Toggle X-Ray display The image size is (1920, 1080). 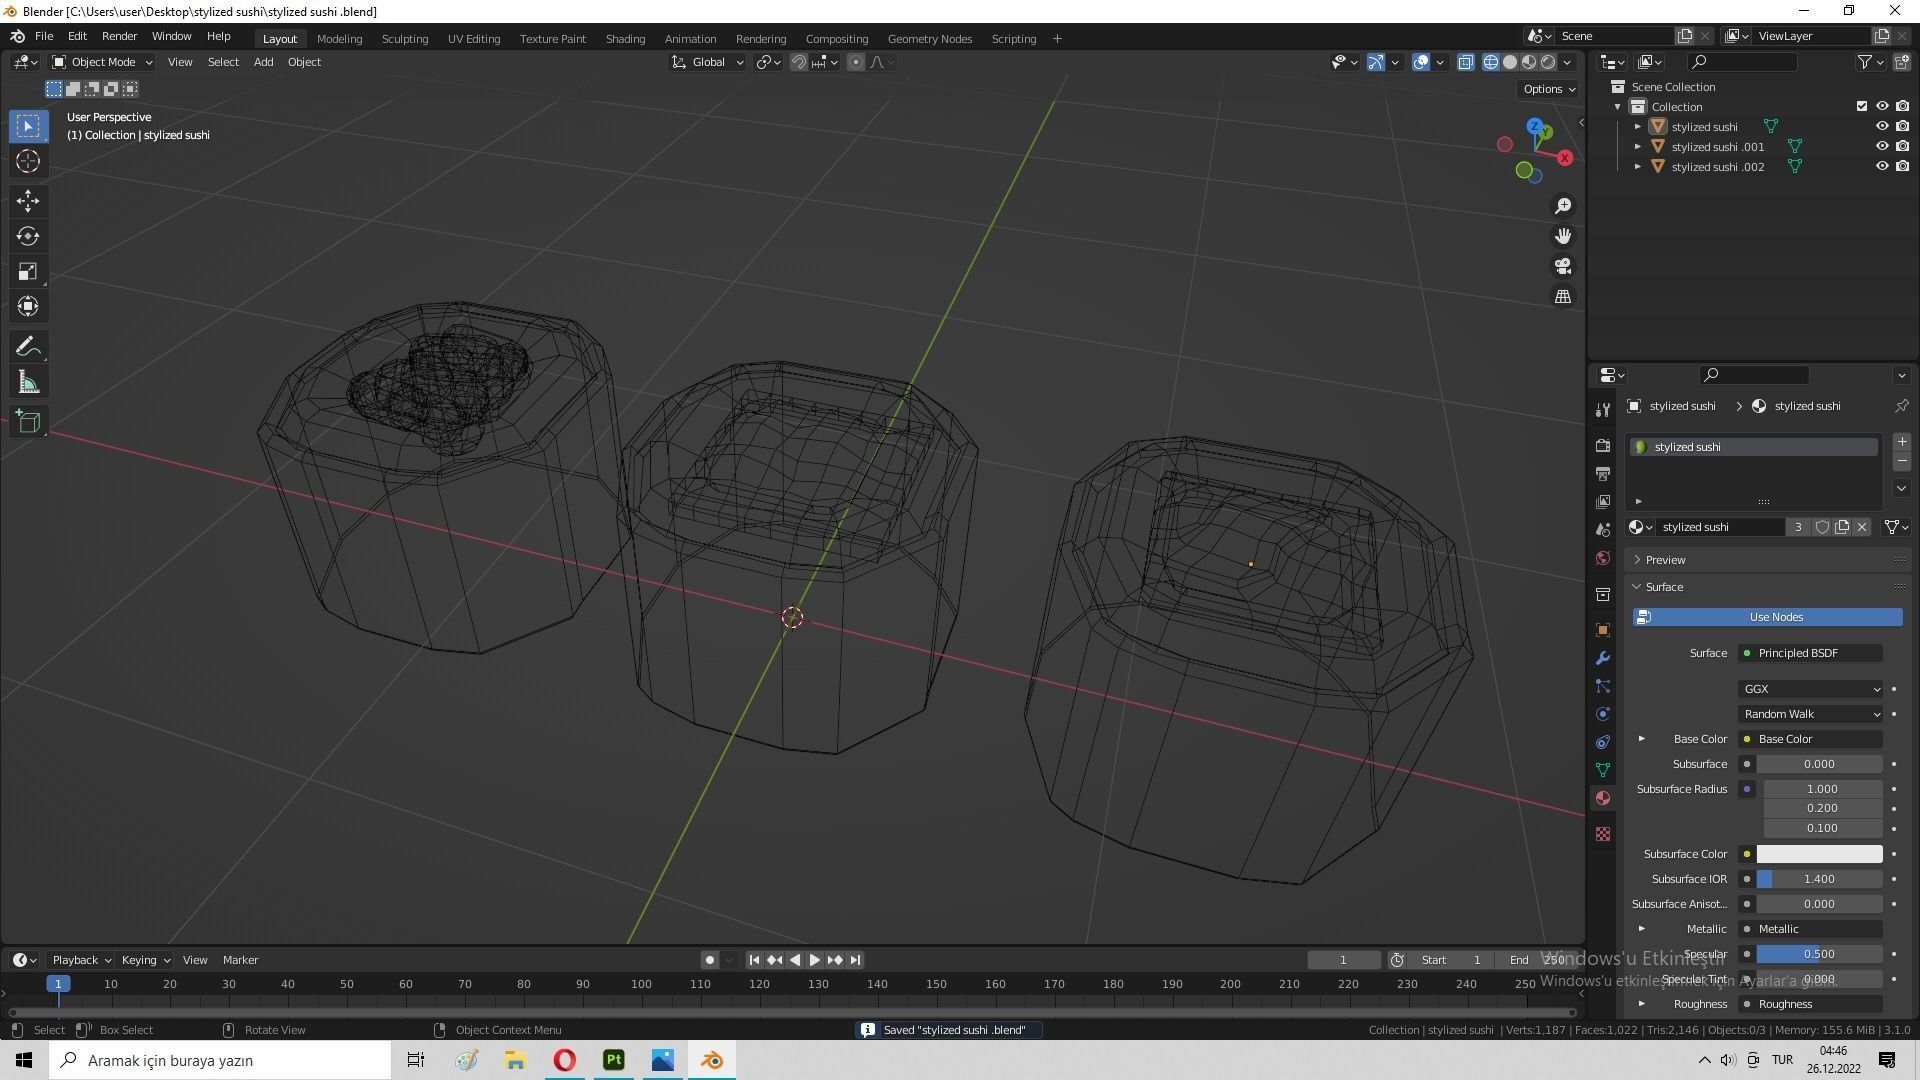click(x=1465, y=62)
